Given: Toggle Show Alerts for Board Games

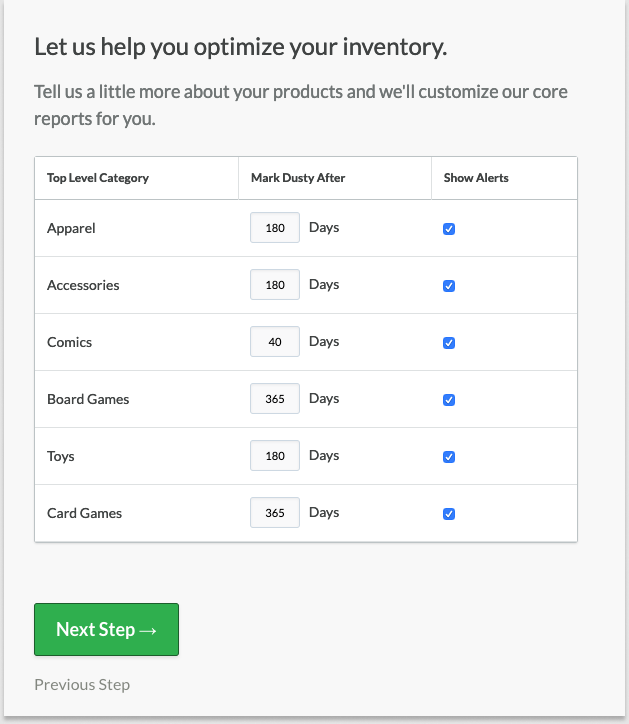Looking at the screenshot, I should coord(449,400).
